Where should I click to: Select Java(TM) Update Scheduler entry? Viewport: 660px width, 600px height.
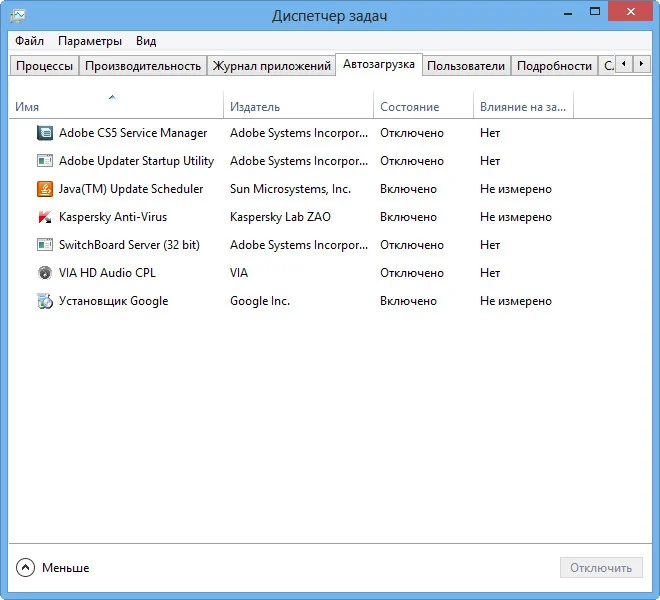pyautogui.click(x=131, y=189)
